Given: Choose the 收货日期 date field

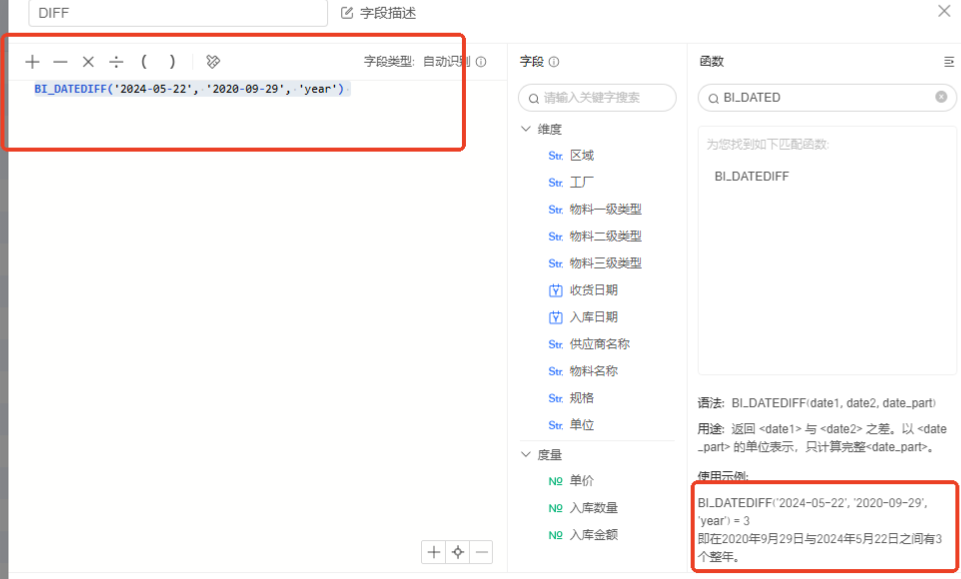Looking at the screenshot, I should tap(593, 290).
